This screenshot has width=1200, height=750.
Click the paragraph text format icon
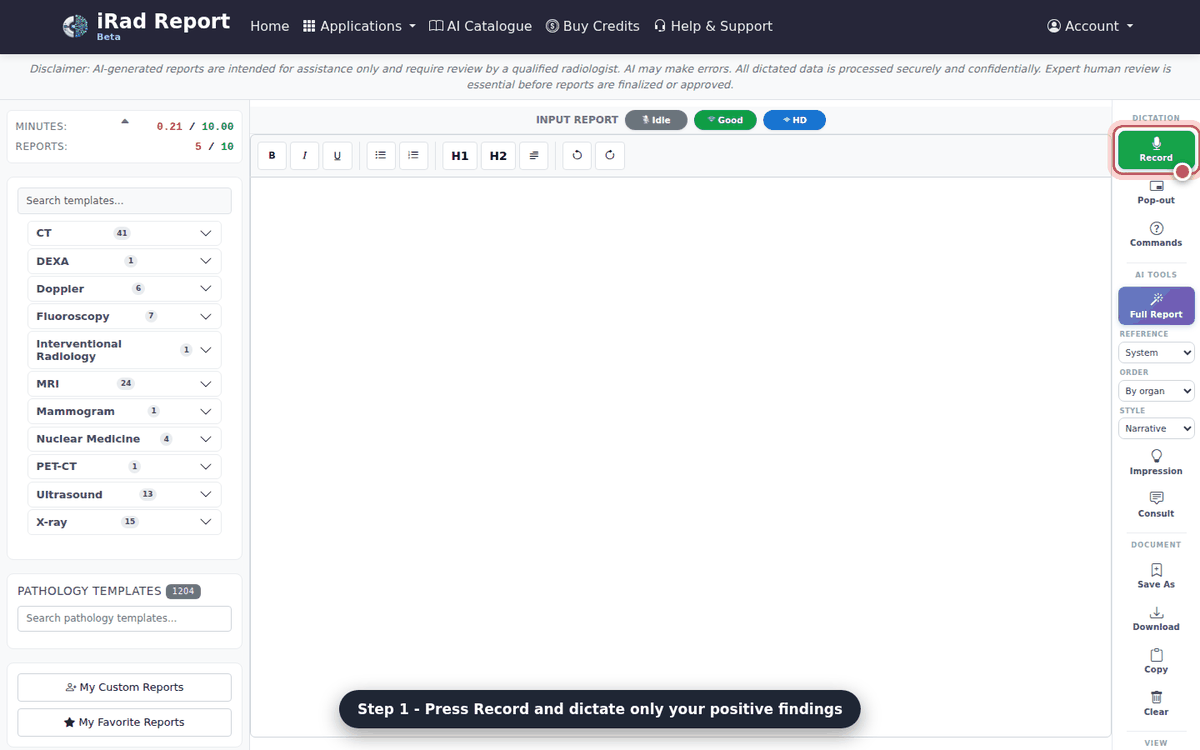pos(534,155)
